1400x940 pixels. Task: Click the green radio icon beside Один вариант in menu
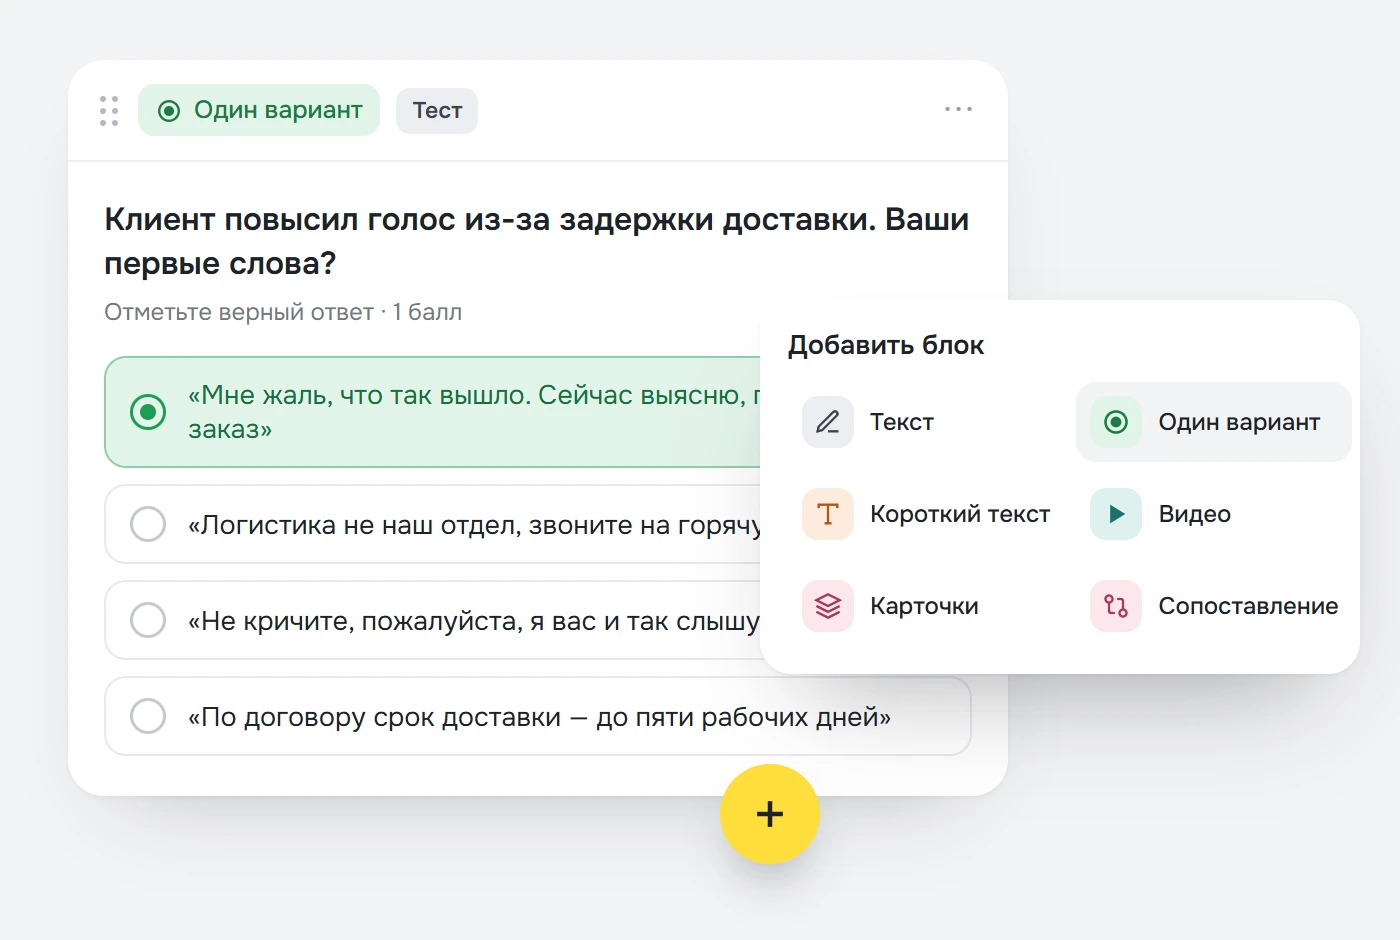coord(1116,422)
